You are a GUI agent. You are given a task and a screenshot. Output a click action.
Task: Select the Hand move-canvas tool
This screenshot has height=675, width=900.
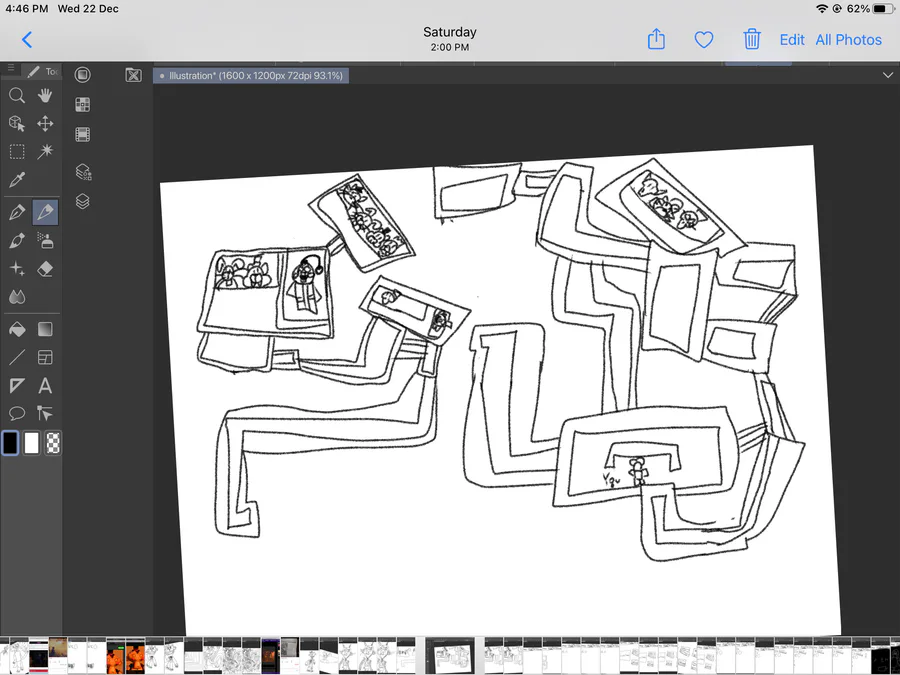pyautogui.click(x=45, y=95)
